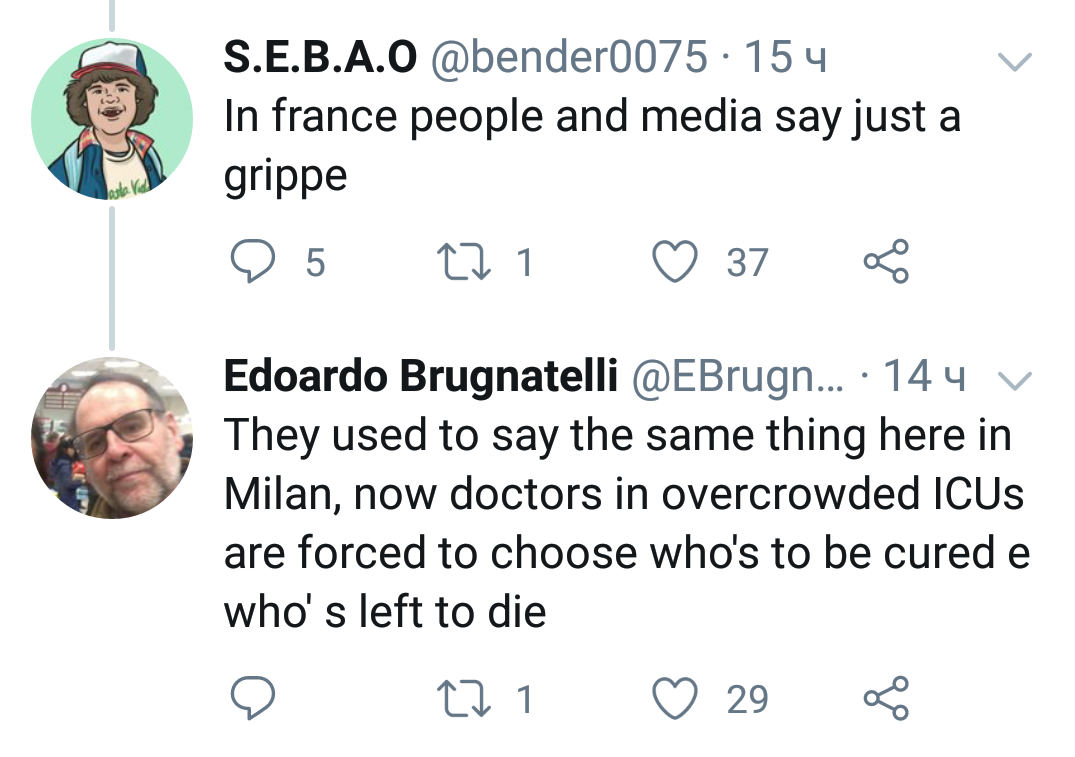The width and height of the screenshot is (1075, 757).
Task: Share the S.E.B.A.O tweet
Action: click(x=886, y=262)
